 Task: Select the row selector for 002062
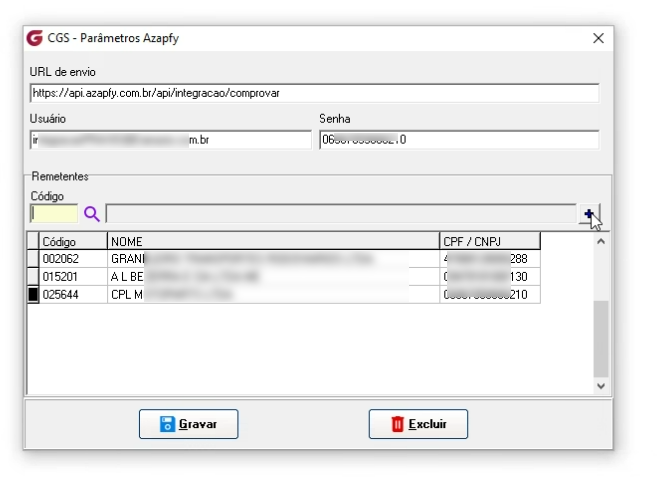33,258
